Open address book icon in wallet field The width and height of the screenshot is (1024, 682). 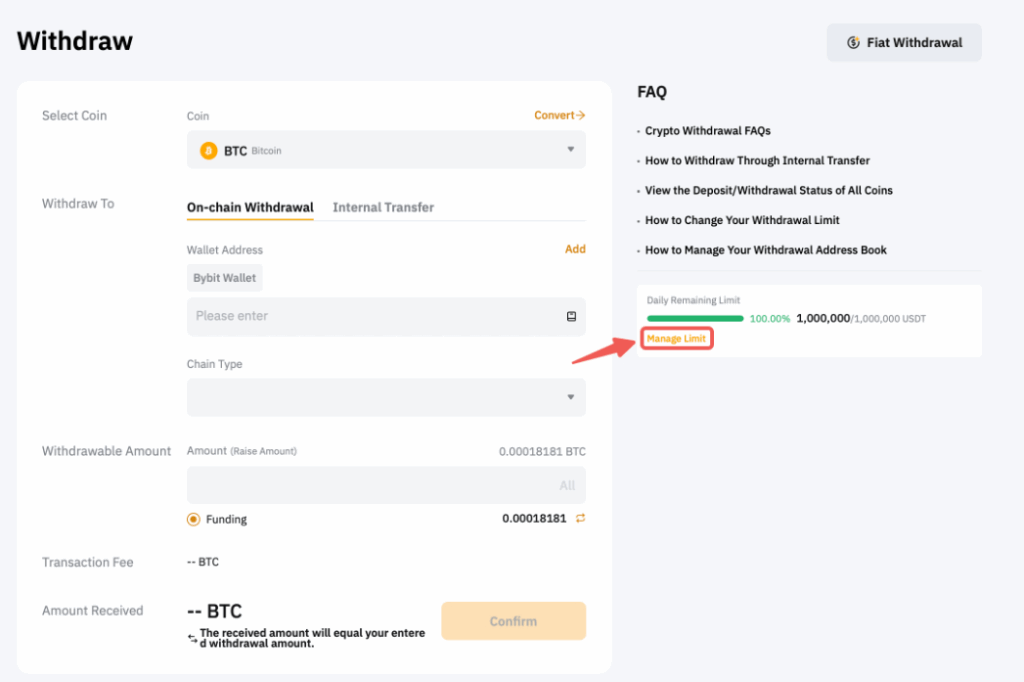pyautogui.click(x=571, y=316)
